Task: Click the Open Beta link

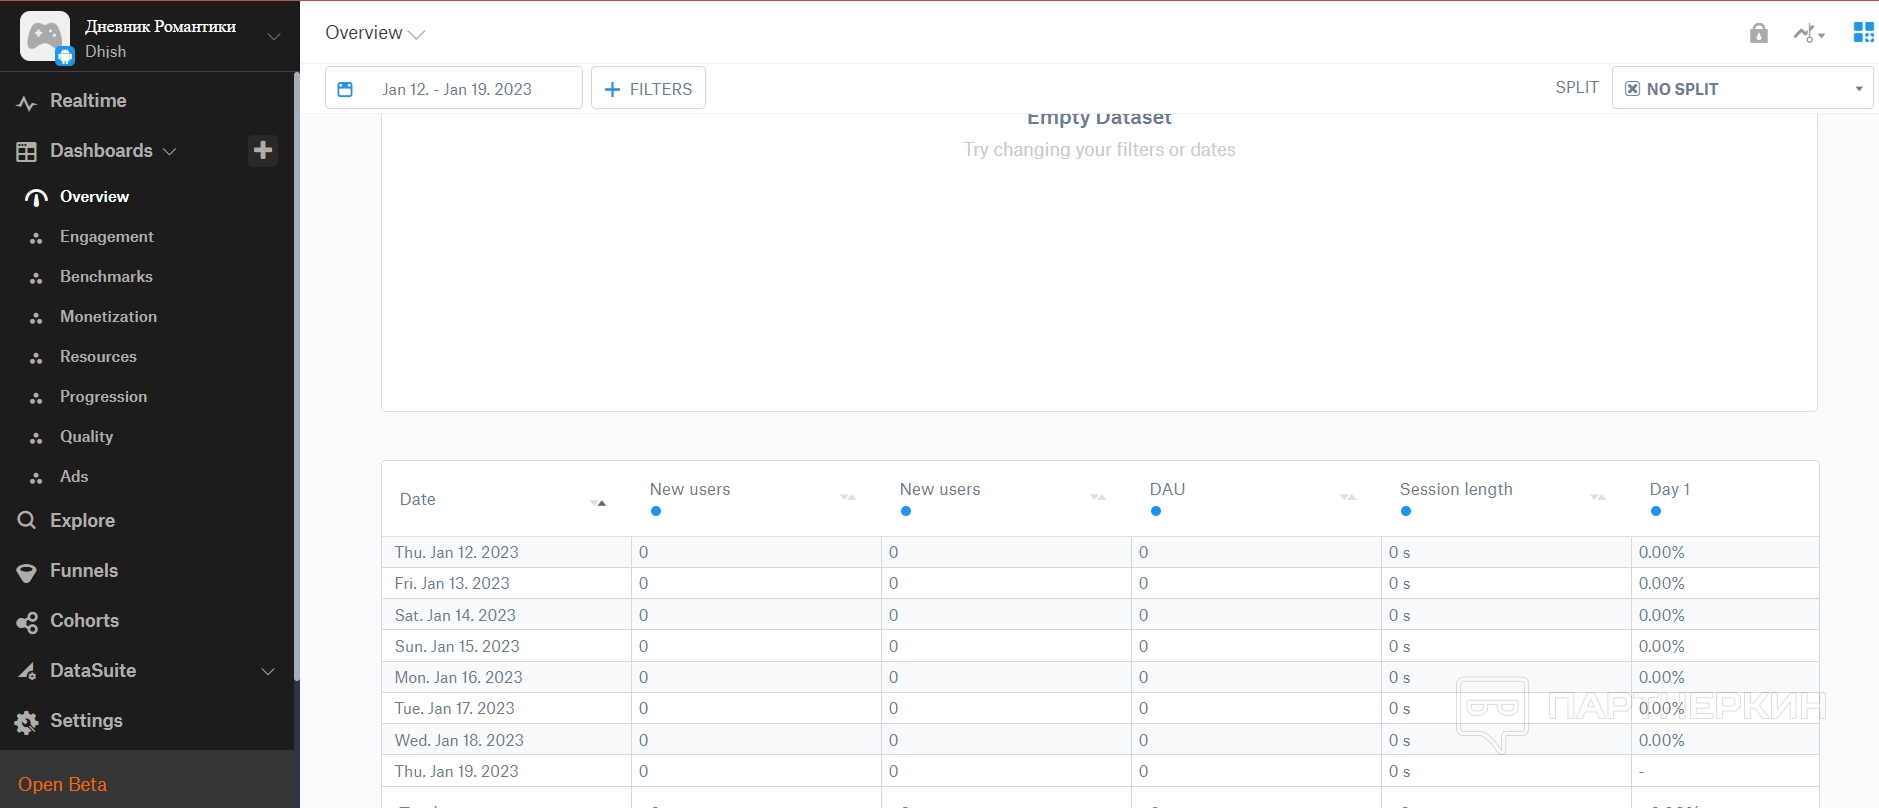Action: tap(62, 785)
